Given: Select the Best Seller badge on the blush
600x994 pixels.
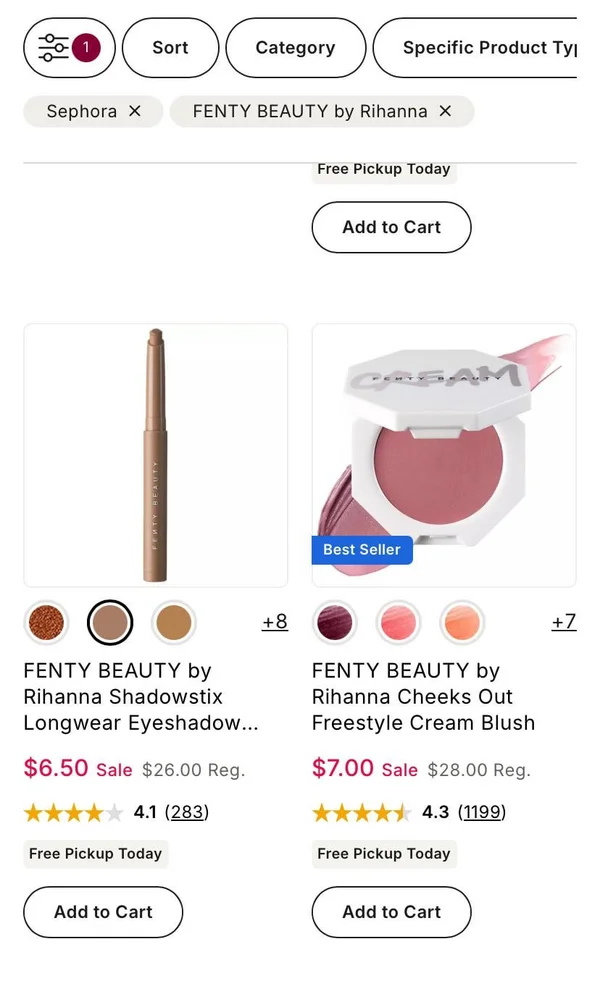Looking at the screenshot, I should pyautogui.click(x=362, y=549).
